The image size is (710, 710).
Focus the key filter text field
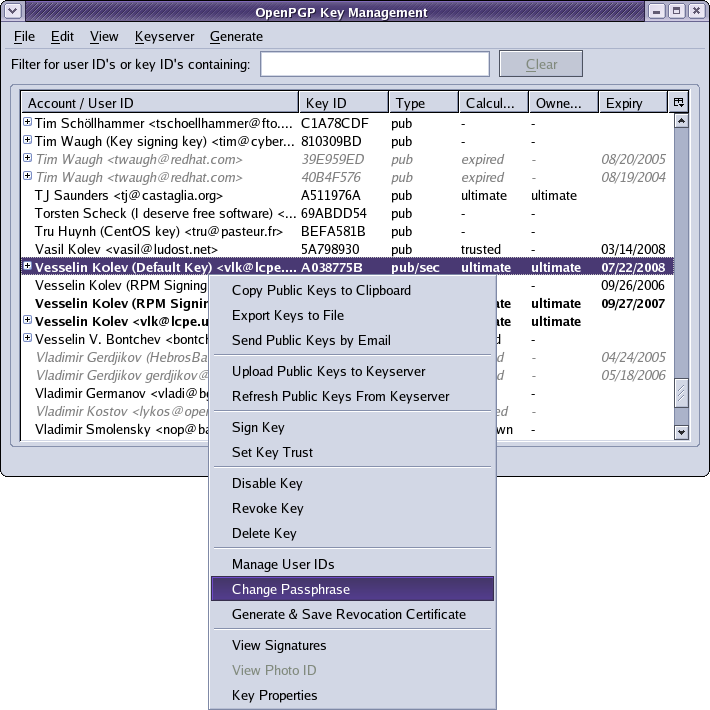click(374, 64)
